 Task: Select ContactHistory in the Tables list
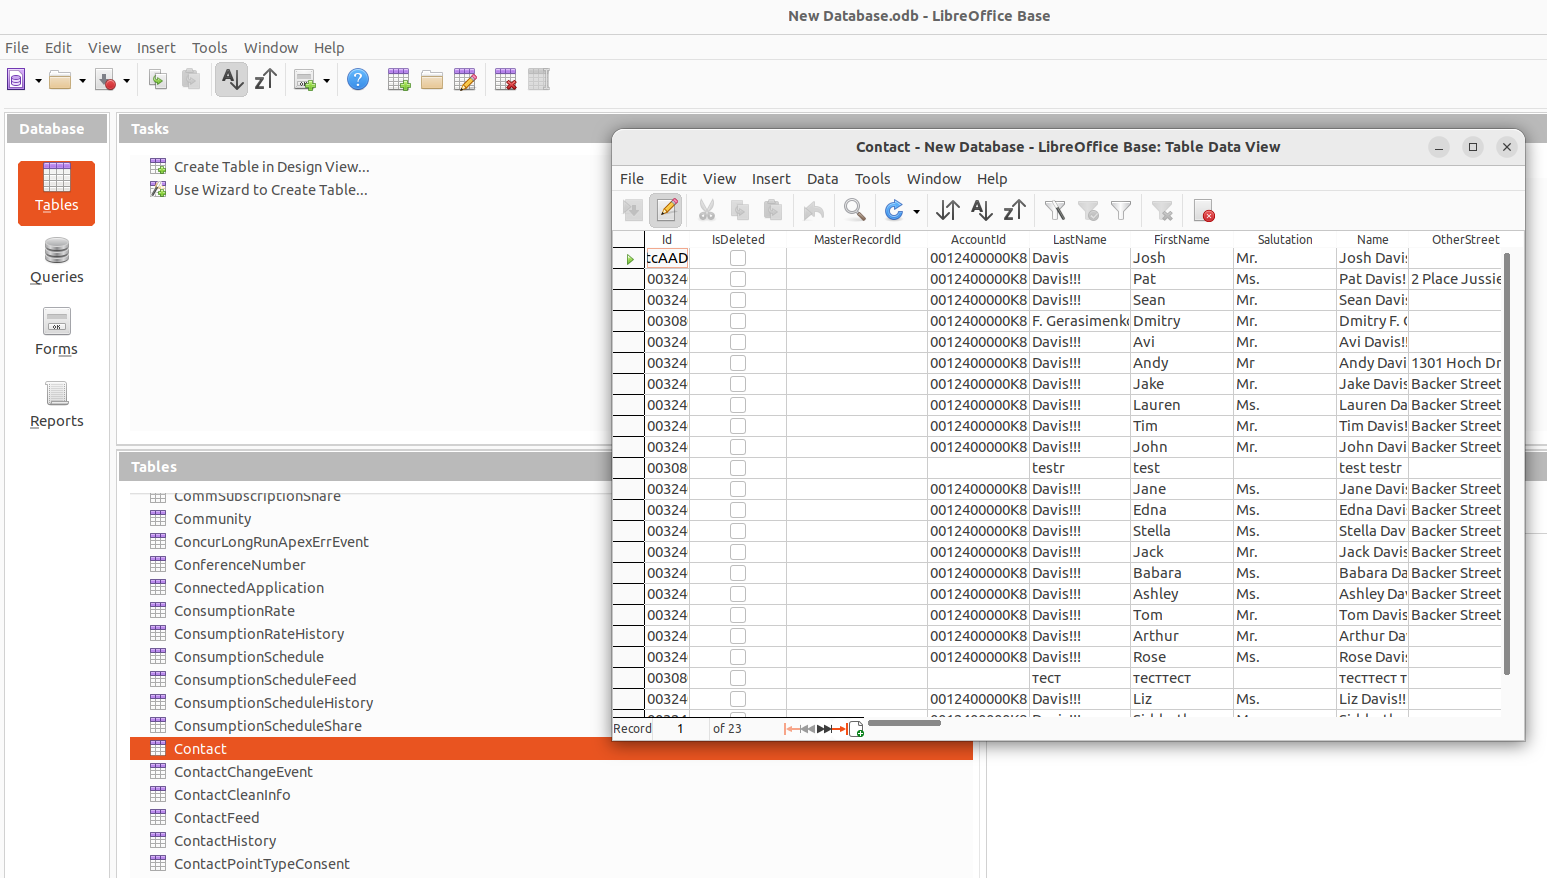point(225,841)
